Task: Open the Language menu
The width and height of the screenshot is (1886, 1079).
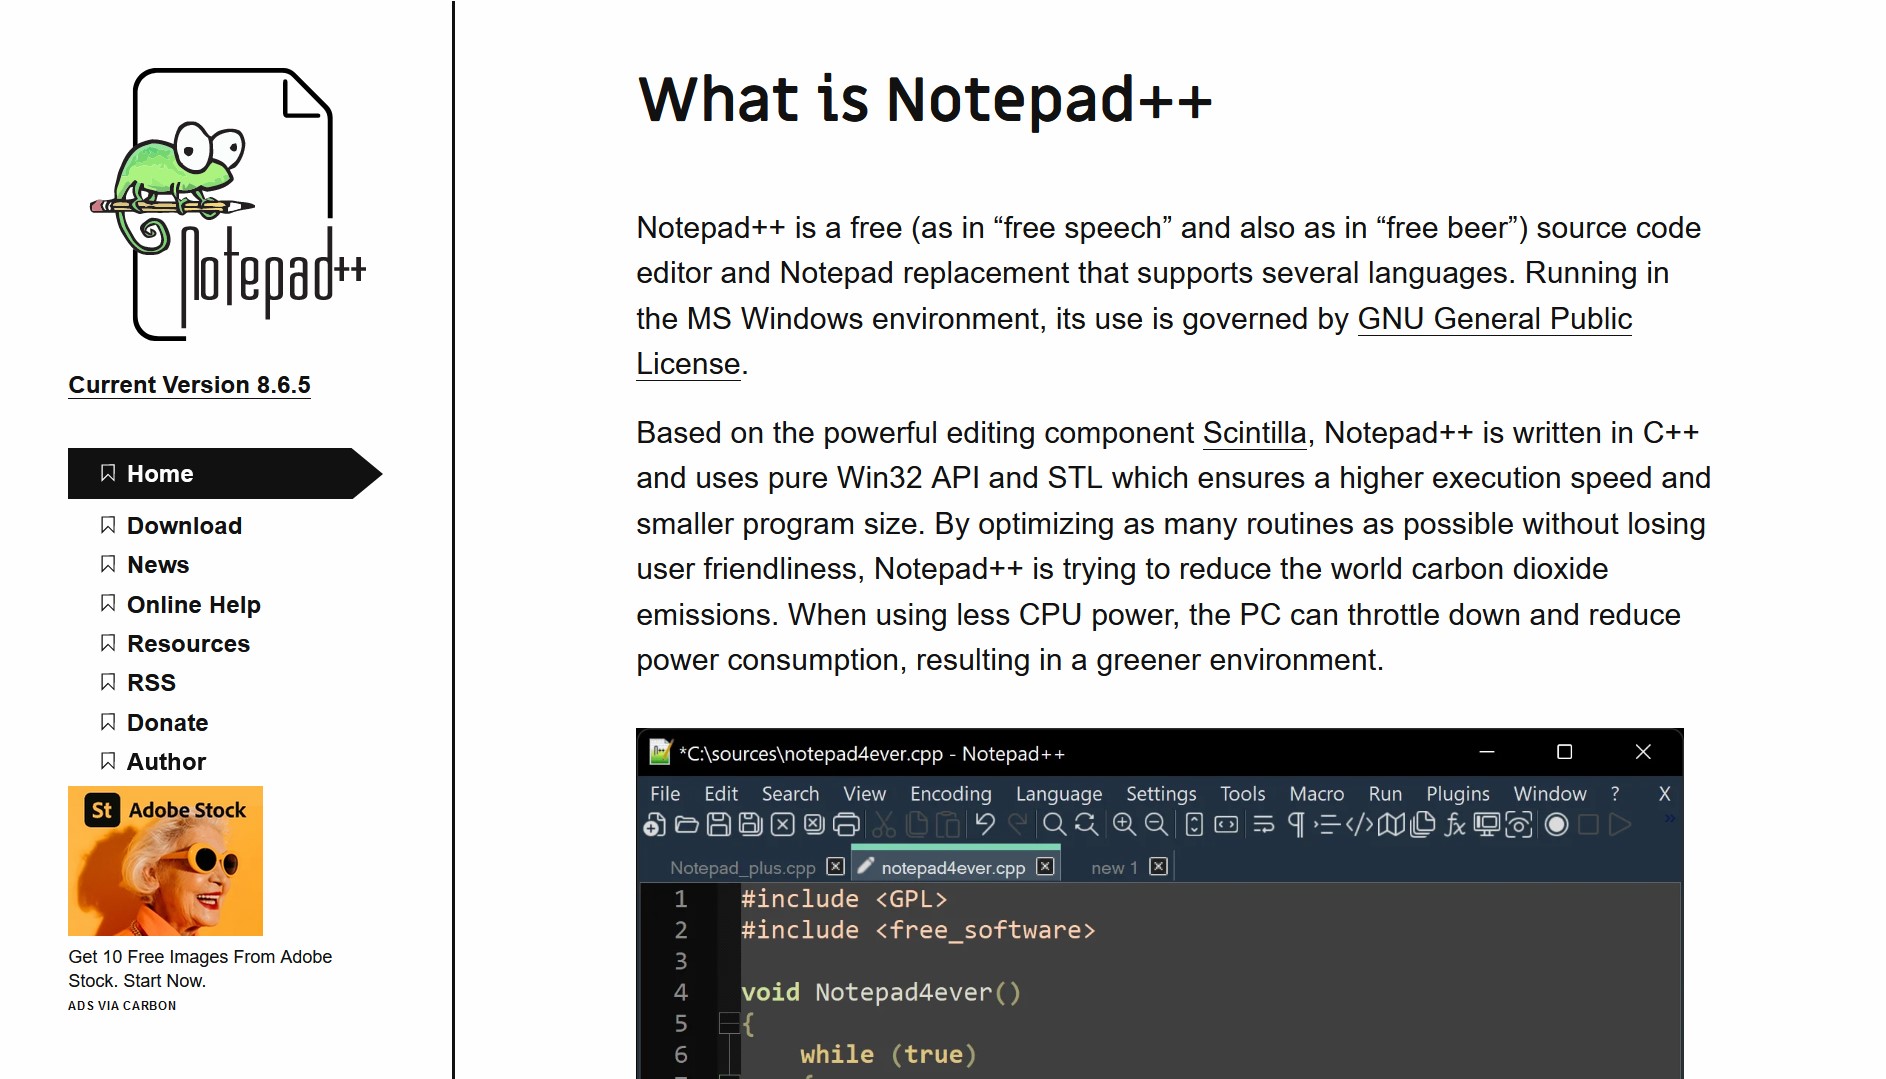Action: pyautogui.click(x=1059, y=794)
